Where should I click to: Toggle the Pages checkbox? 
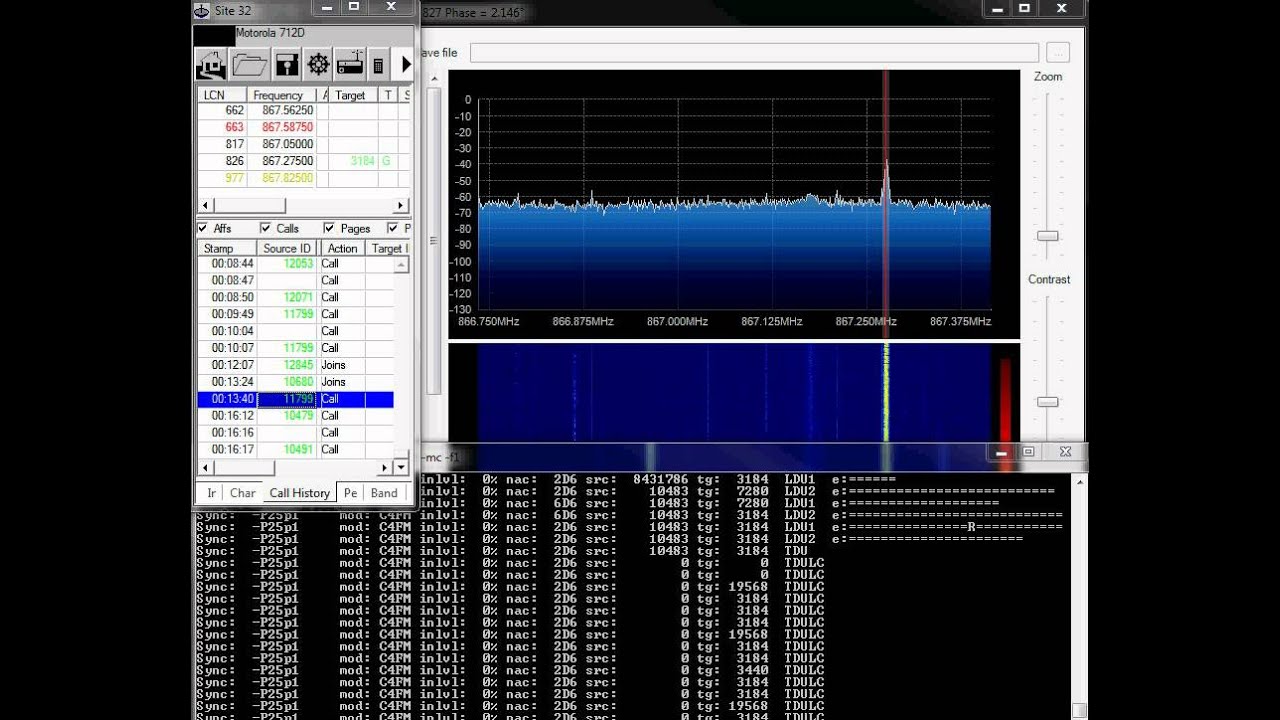(x=329, y=228)
